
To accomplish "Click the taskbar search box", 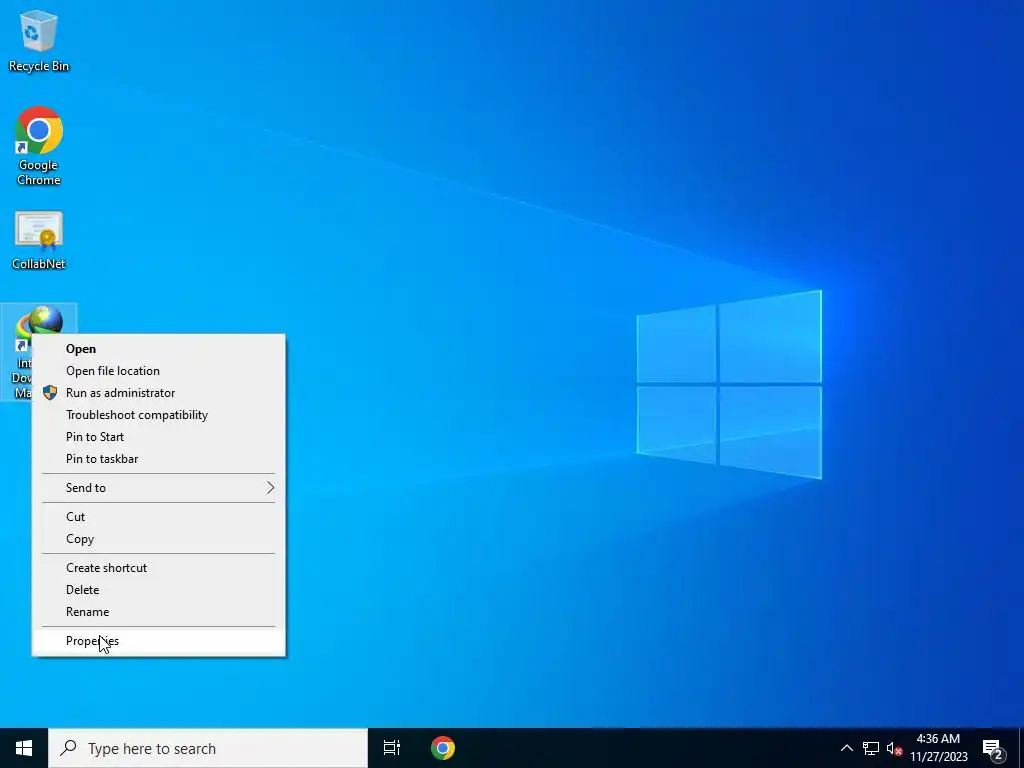I will (208, 748).
